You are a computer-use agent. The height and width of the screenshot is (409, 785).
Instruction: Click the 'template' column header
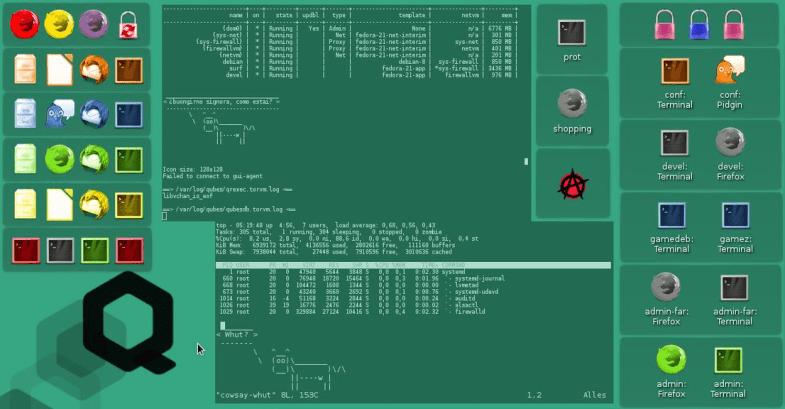(x=412, y=16)
